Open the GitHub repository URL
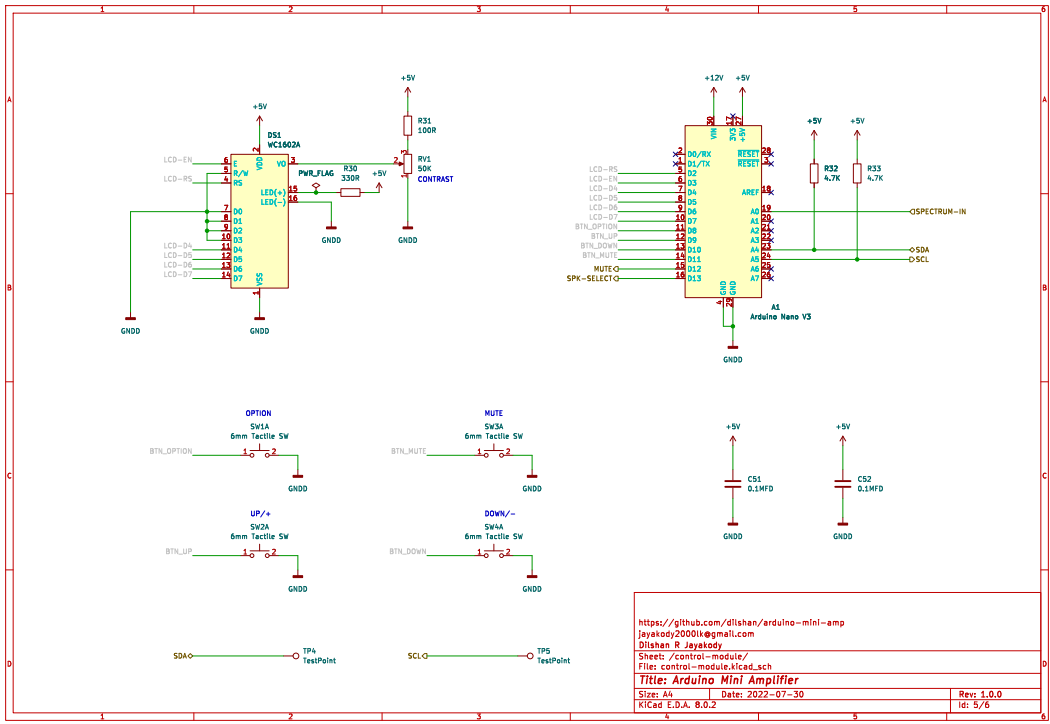Viewport: 1050px width, 724px height. (x=741, y=622)
